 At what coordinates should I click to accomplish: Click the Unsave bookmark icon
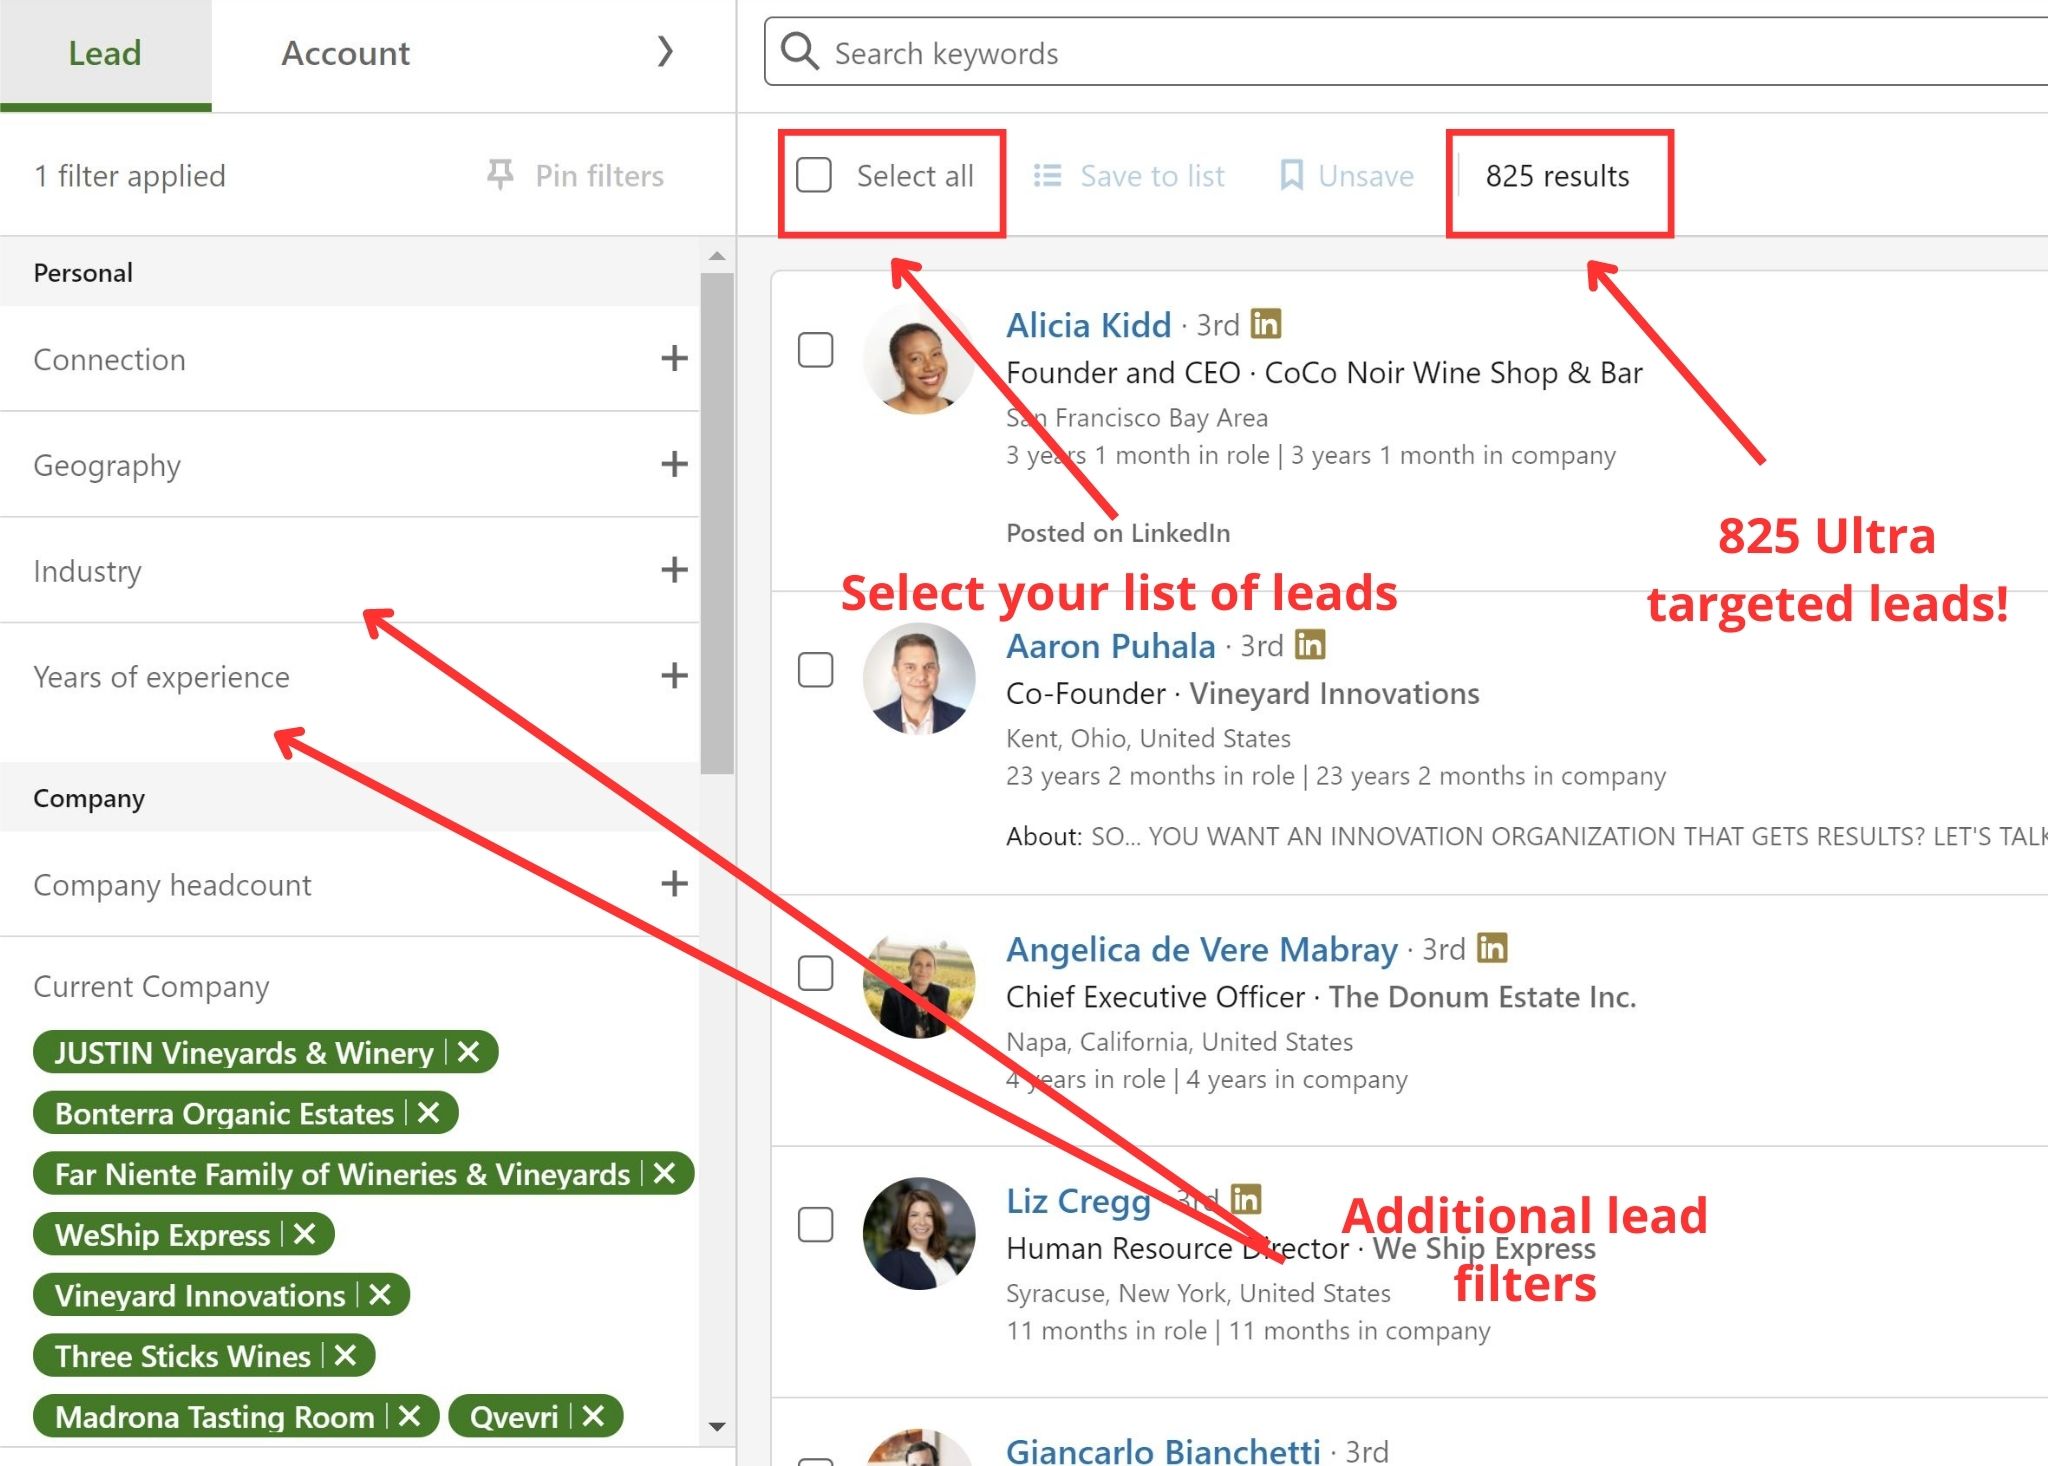coord(1291,176)
